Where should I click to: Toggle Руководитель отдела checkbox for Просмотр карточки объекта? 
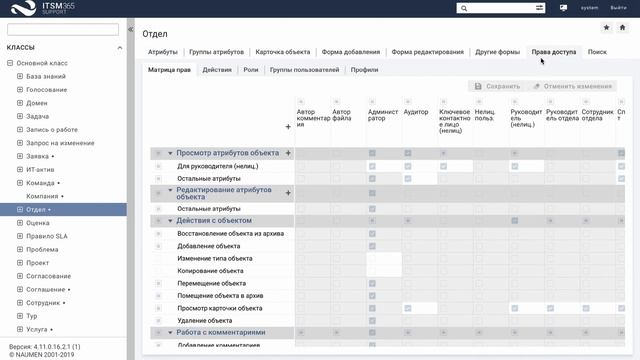550,308
